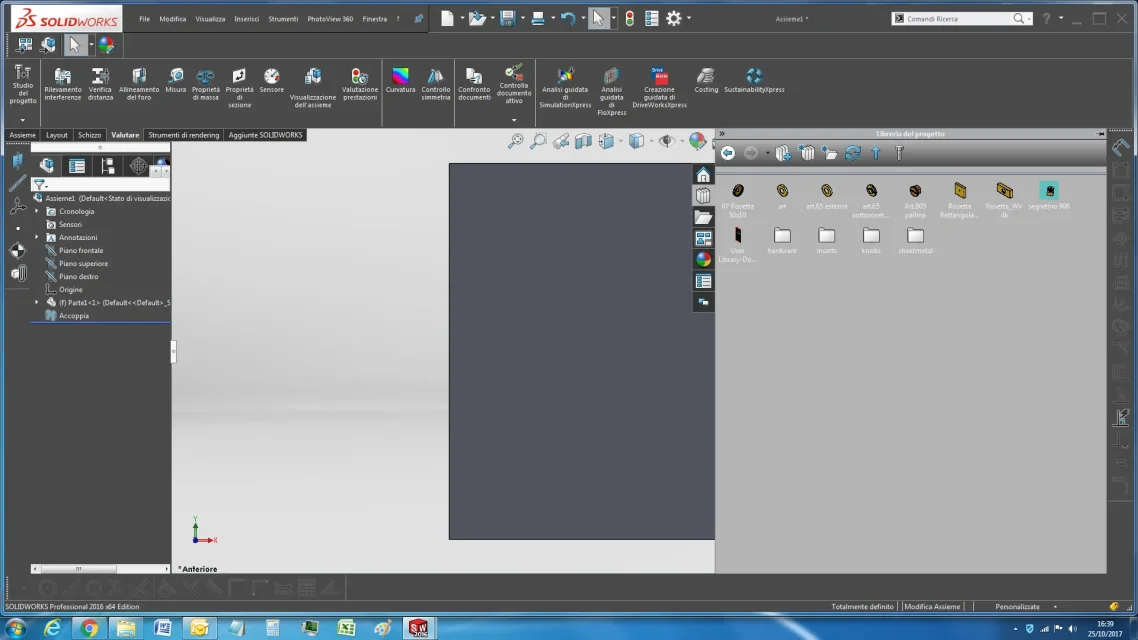This screenshot has height=640, width=1138.
Task: Expand the Cronologia tree node
Action: (x=37, y=211)
